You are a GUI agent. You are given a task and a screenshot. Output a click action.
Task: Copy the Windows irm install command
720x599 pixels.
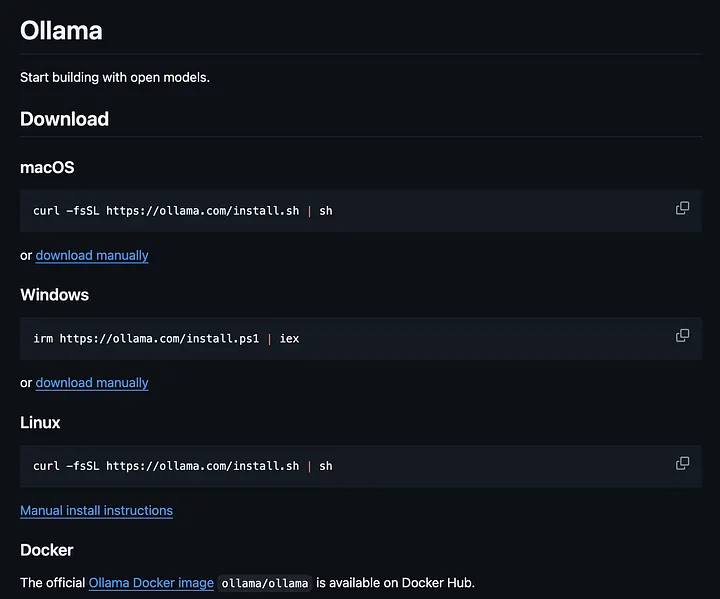[682, 335]
